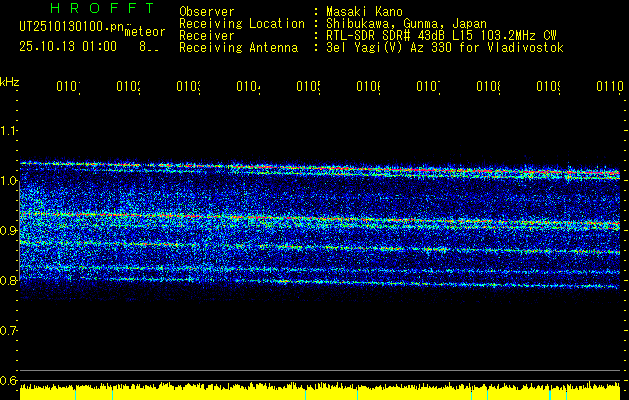The image size is (629, 400).
Task: Click the kHz axis unit label
Action: [9, 81]
